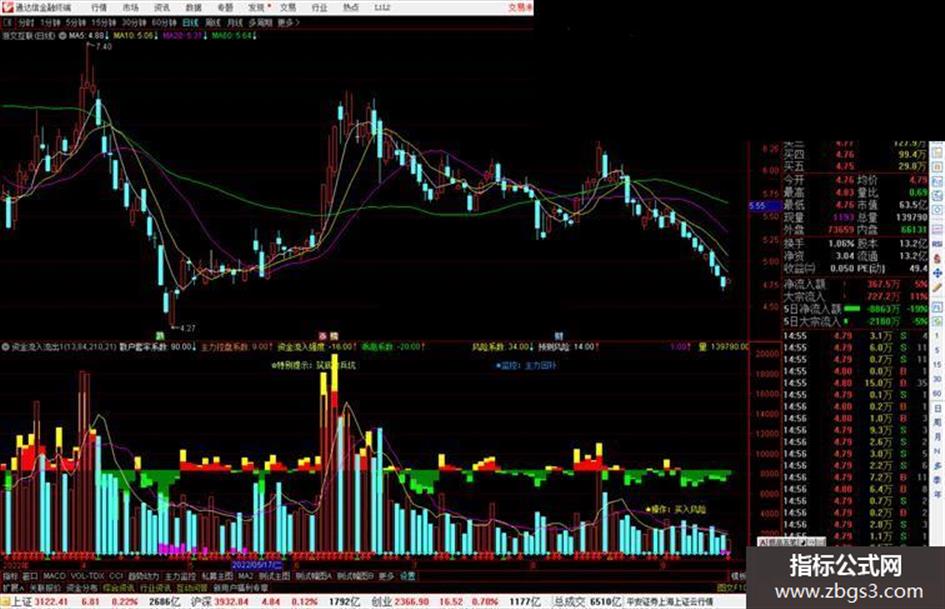
Task: Open the 行情 menu
Action: click(99, 7)
